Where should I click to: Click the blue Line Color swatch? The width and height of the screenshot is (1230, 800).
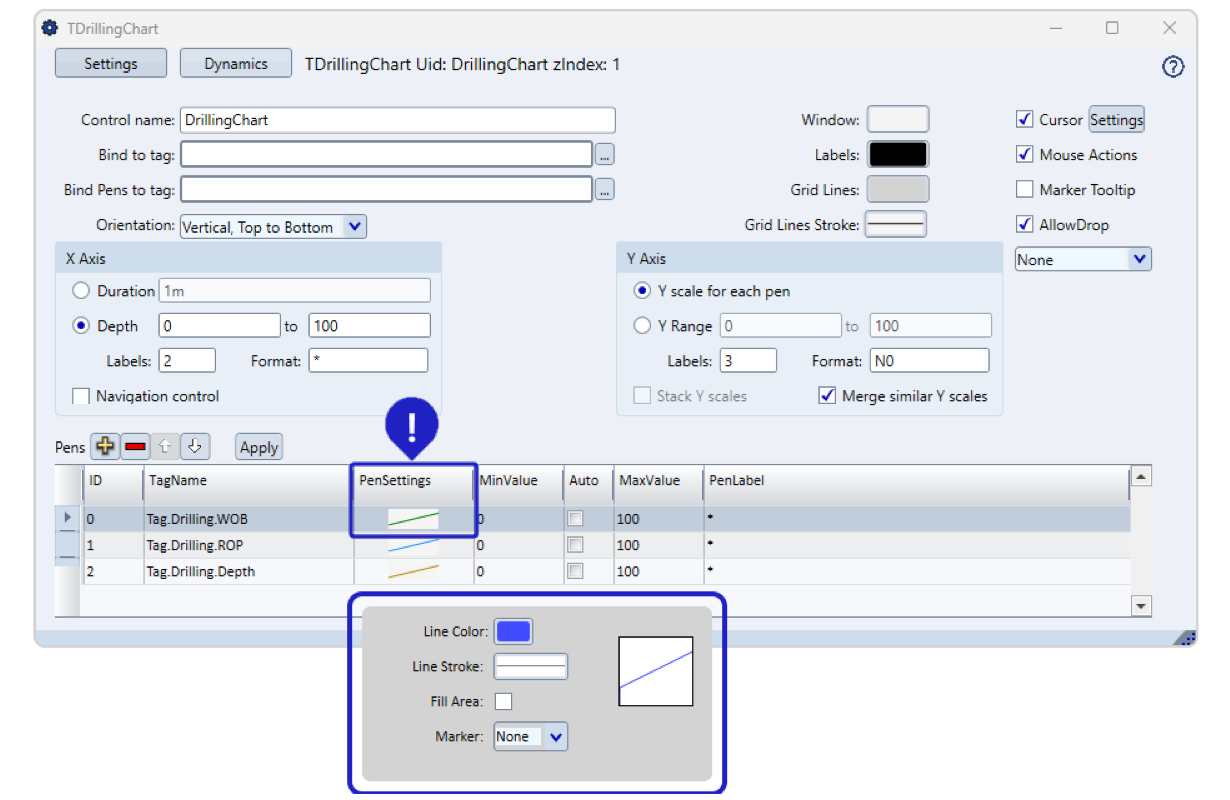tap(514, 631)
